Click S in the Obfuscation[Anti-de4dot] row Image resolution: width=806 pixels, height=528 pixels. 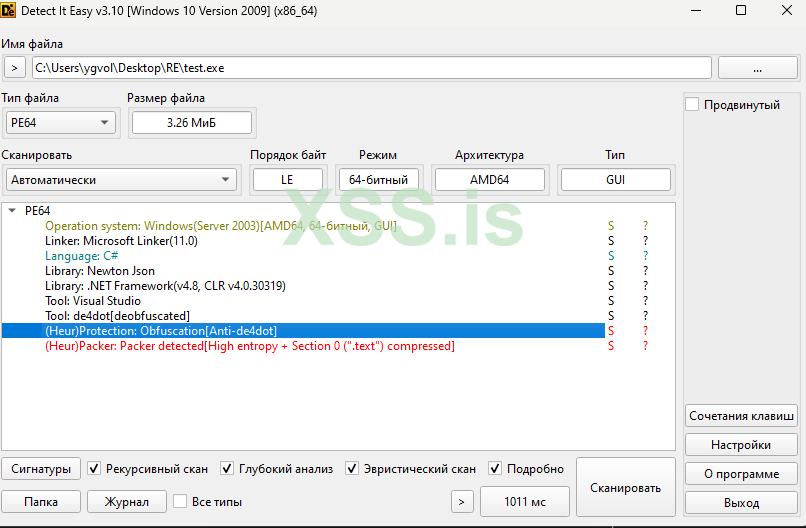coord(611,331)
